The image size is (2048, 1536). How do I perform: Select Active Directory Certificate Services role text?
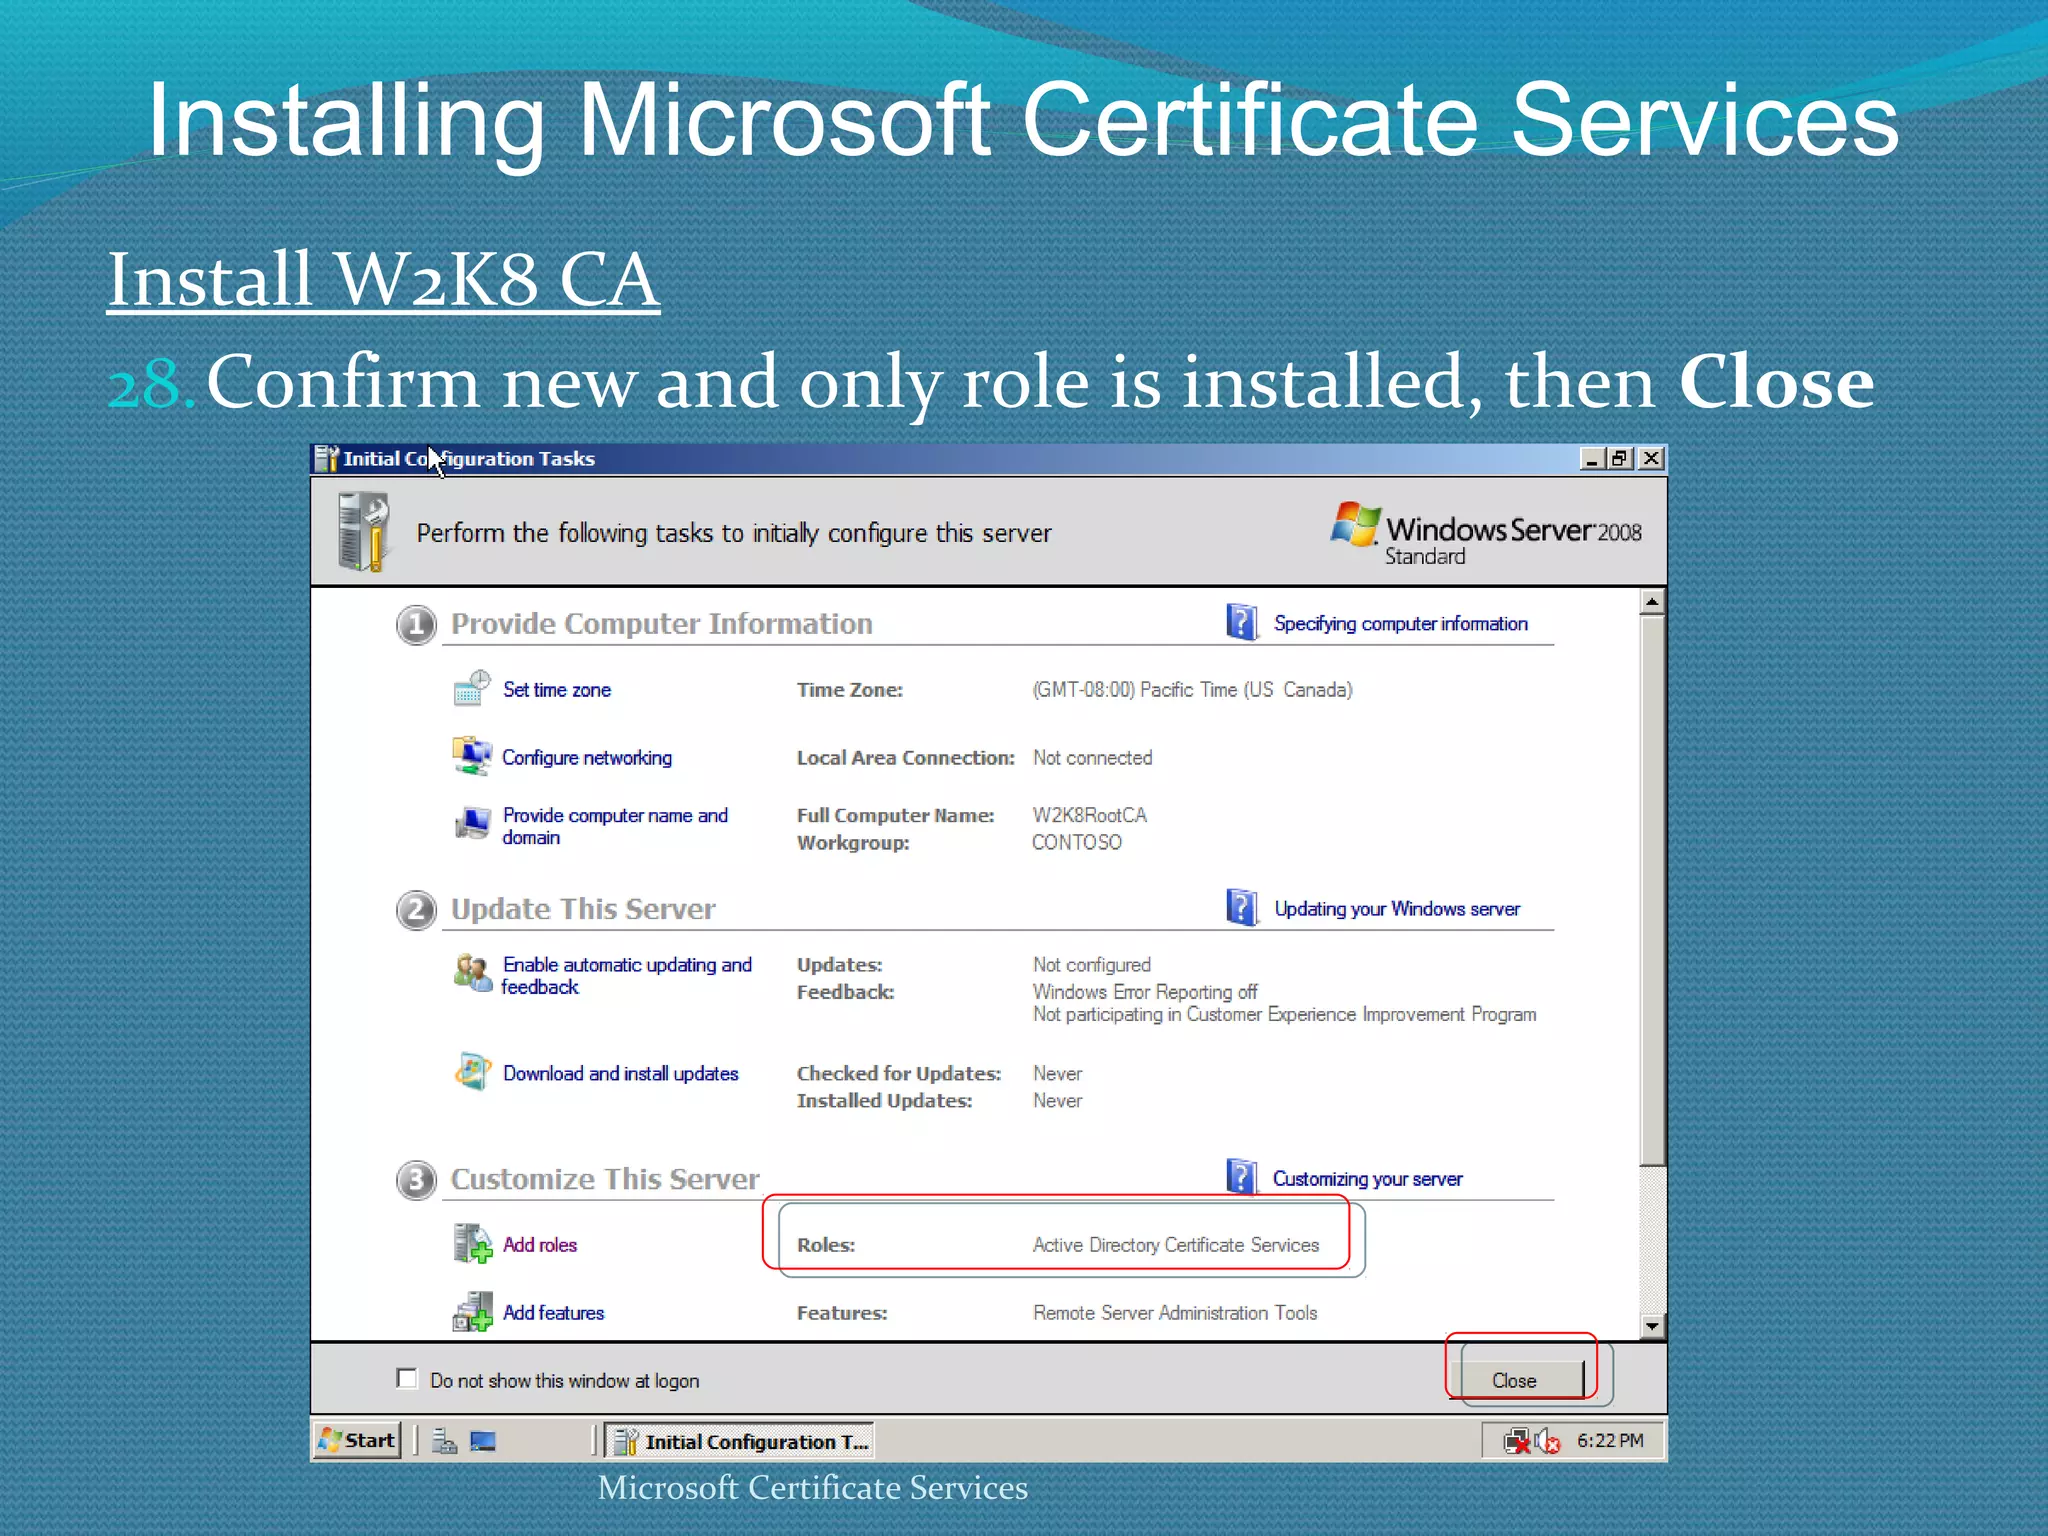point(1175,1244)
